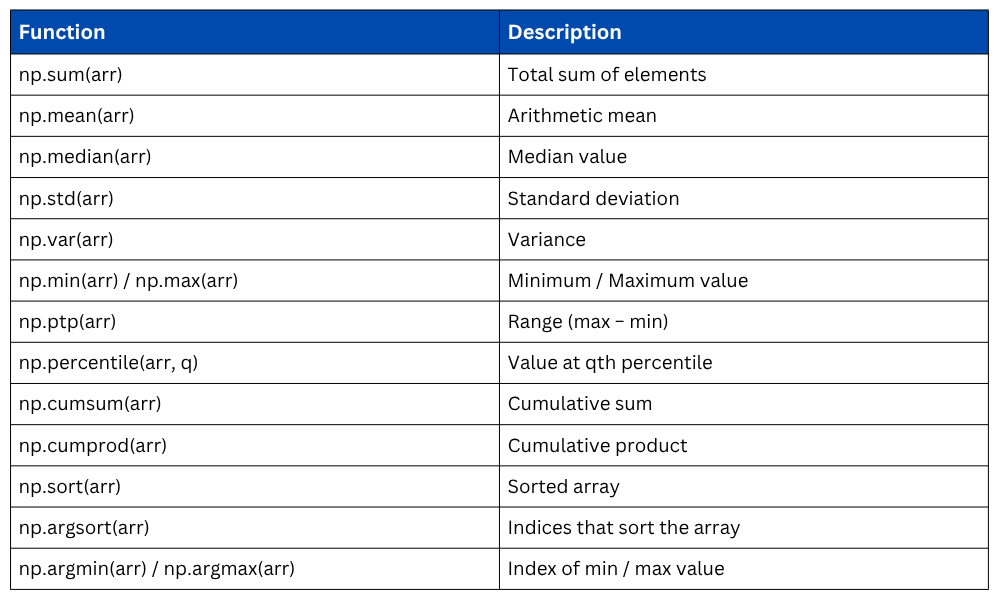Click the np.cumsum(arr) function cell

pos(90,404)
